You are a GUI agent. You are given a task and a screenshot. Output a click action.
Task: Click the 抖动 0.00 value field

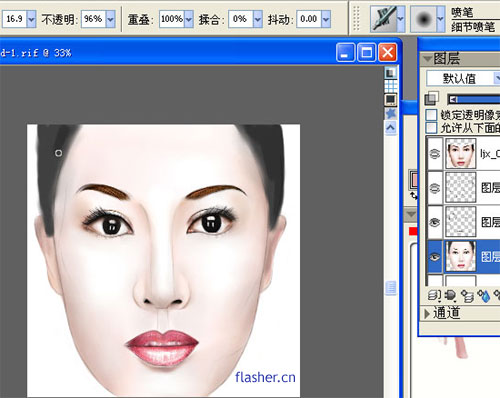pyautogui.click(x=309, y=19)
